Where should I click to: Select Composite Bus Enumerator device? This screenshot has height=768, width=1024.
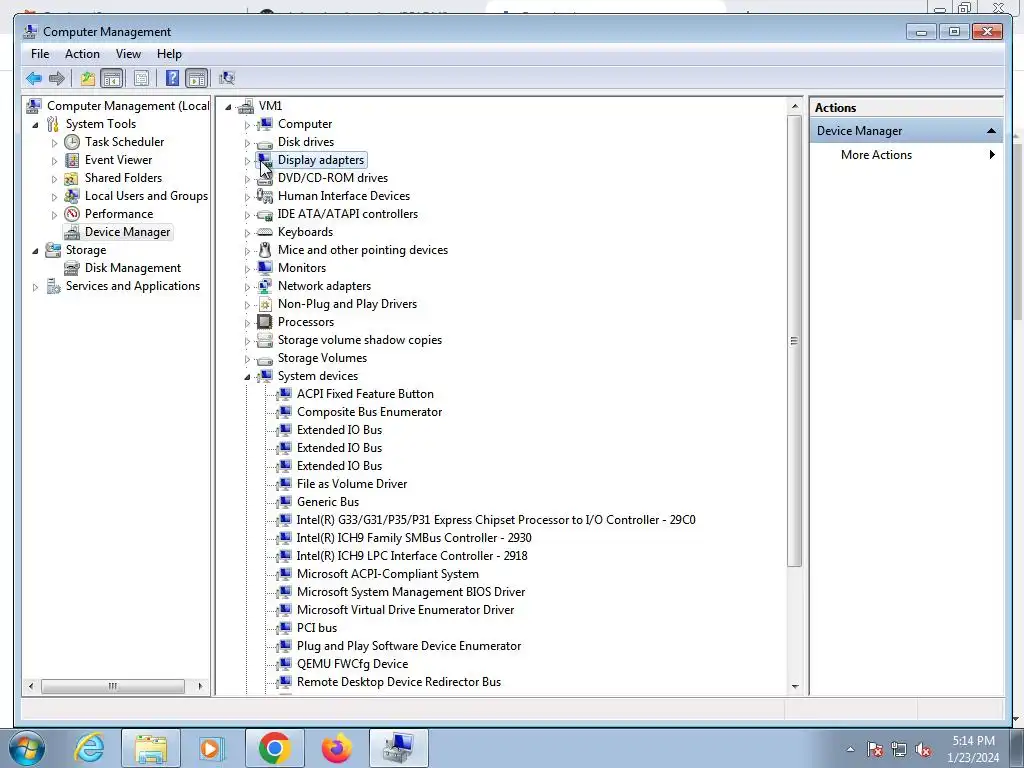[369, 412]
